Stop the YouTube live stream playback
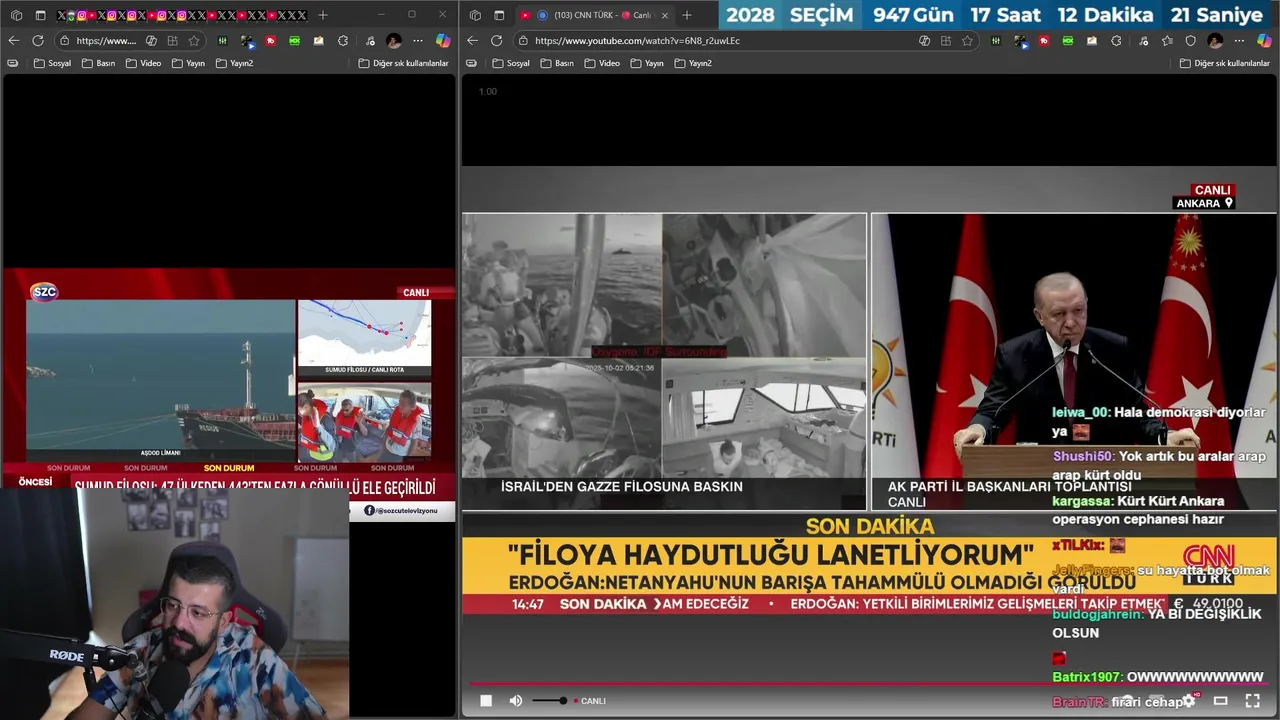This screenshot has width=1280, height=720. [x=486, y=701]
